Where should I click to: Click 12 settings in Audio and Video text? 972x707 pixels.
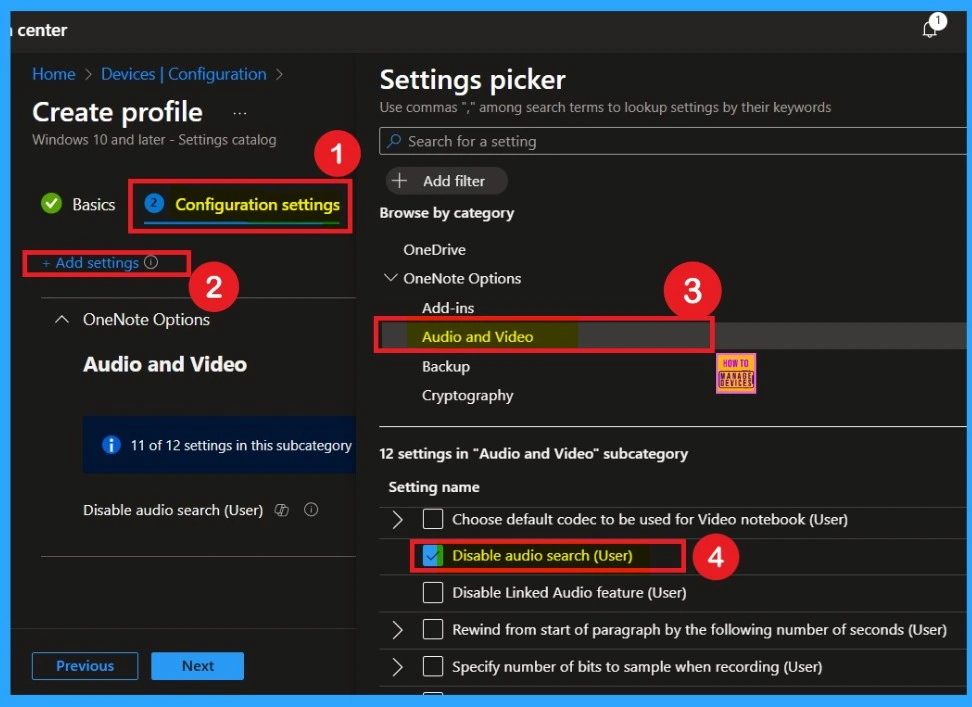click(533, 454)
